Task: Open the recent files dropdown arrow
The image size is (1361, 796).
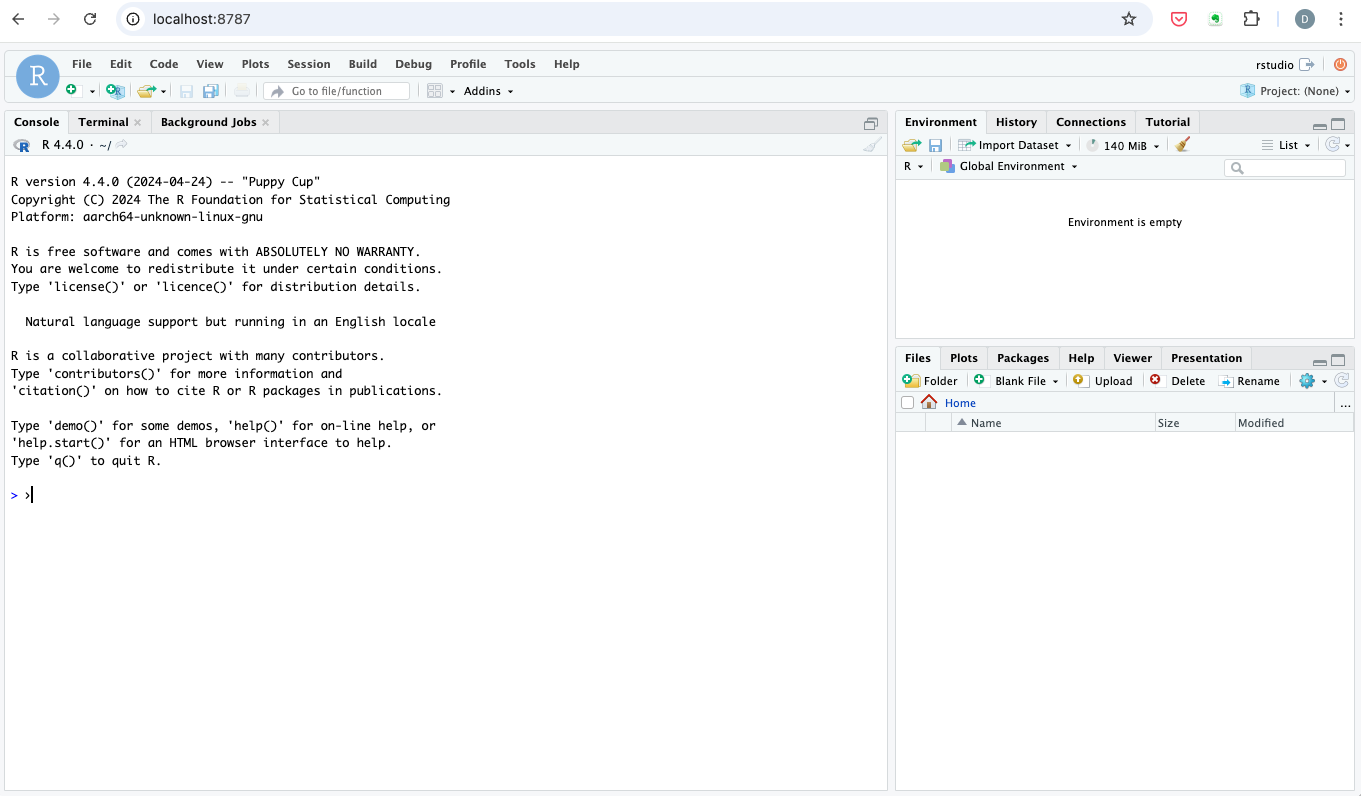Action: (164, 91)
